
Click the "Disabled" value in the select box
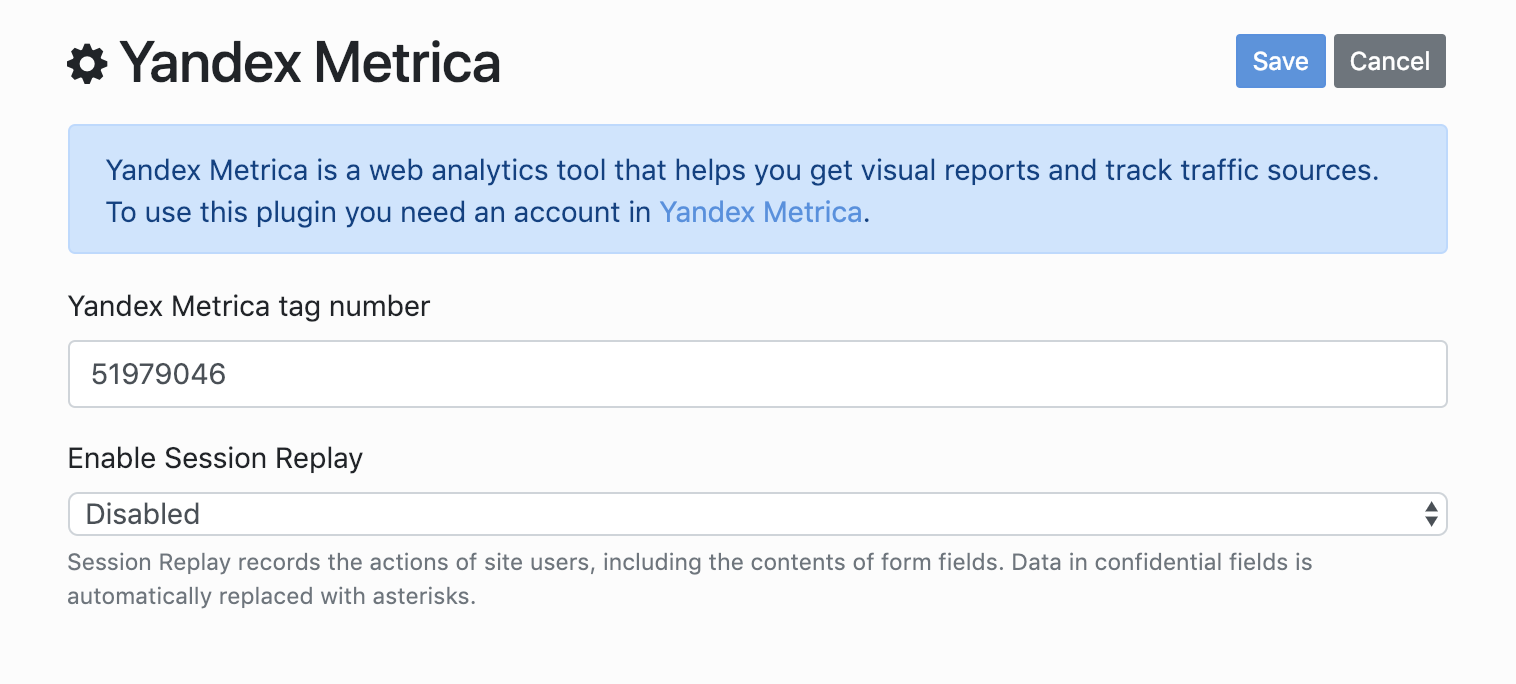coord(143,514)
